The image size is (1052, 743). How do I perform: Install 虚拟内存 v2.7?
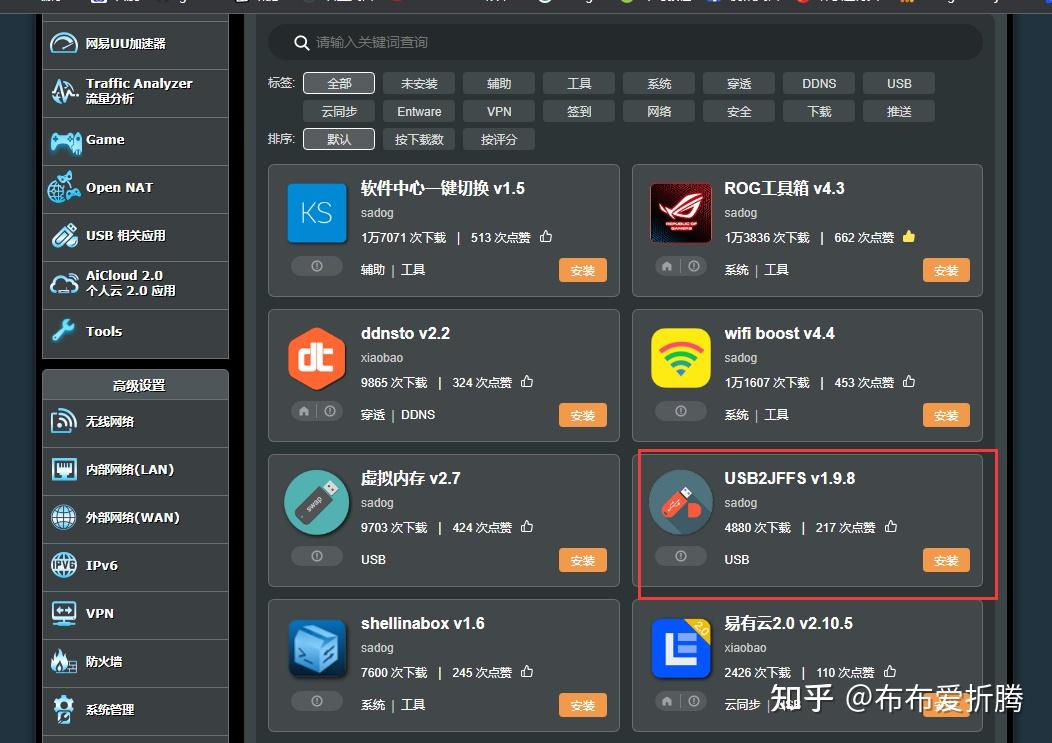(x=582, y=560)
